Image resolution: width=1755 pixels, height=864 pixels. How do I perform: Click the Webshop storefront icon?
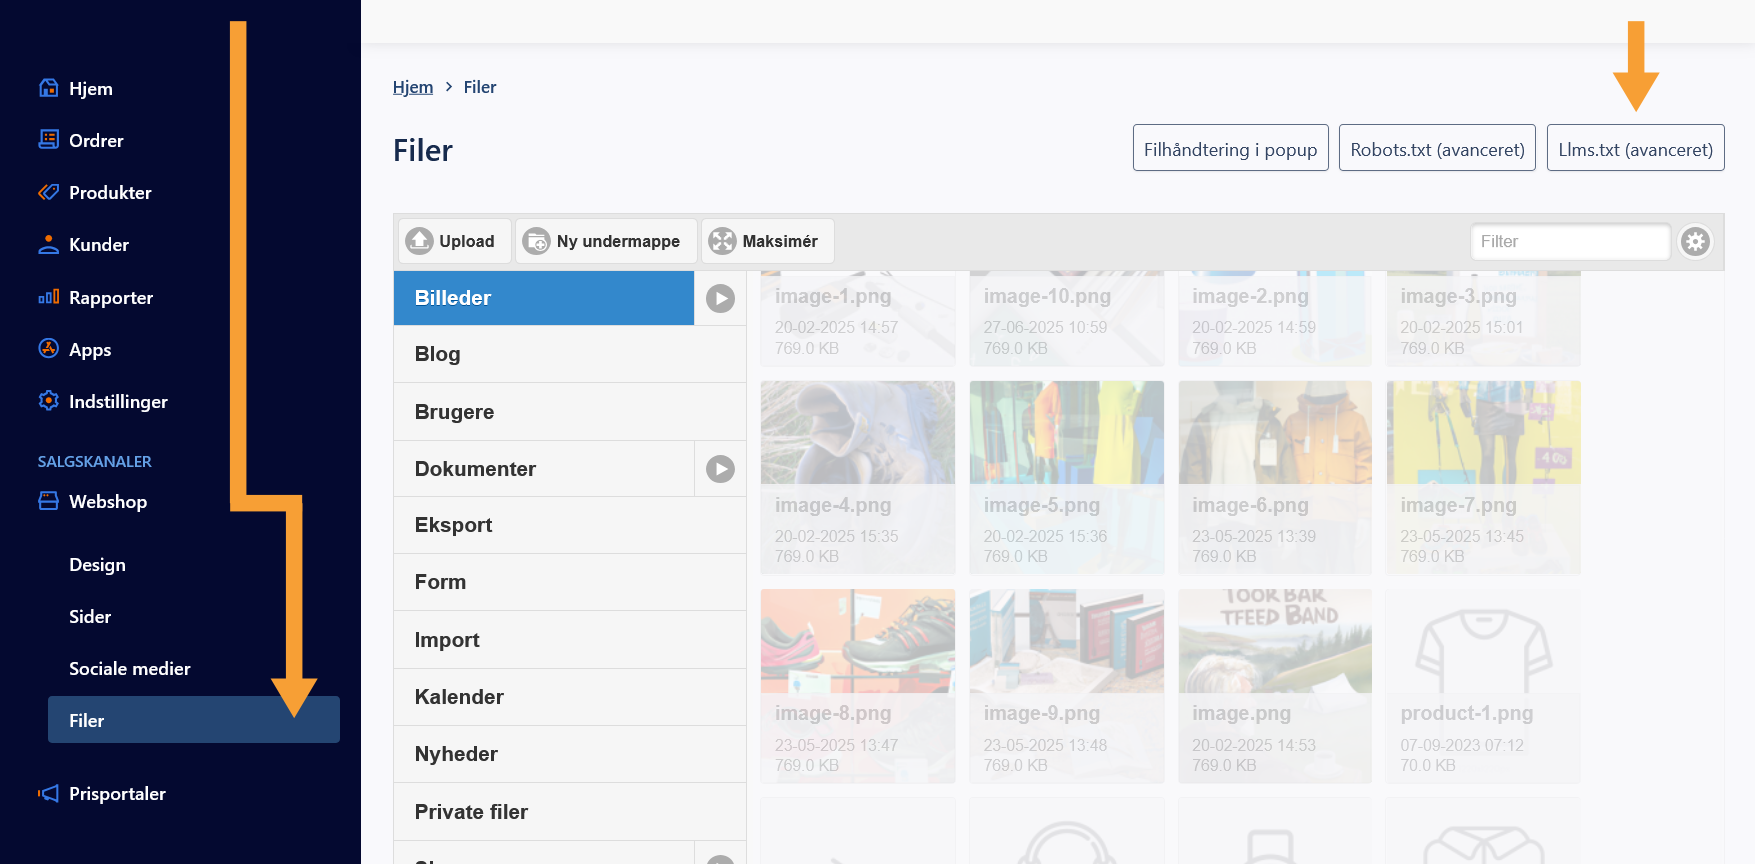[x=48, y=501]
